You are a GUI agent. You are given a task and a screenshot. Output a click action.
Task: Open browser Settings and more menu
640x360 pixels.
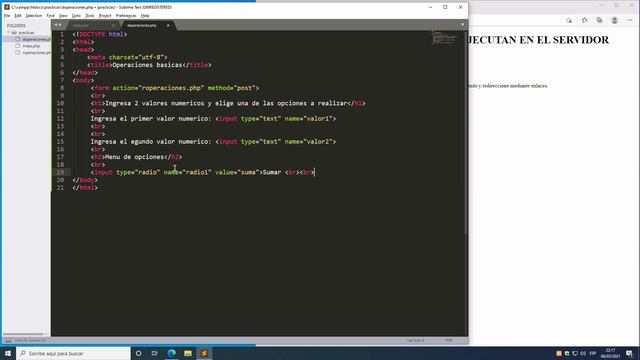(x=630, y=20)
